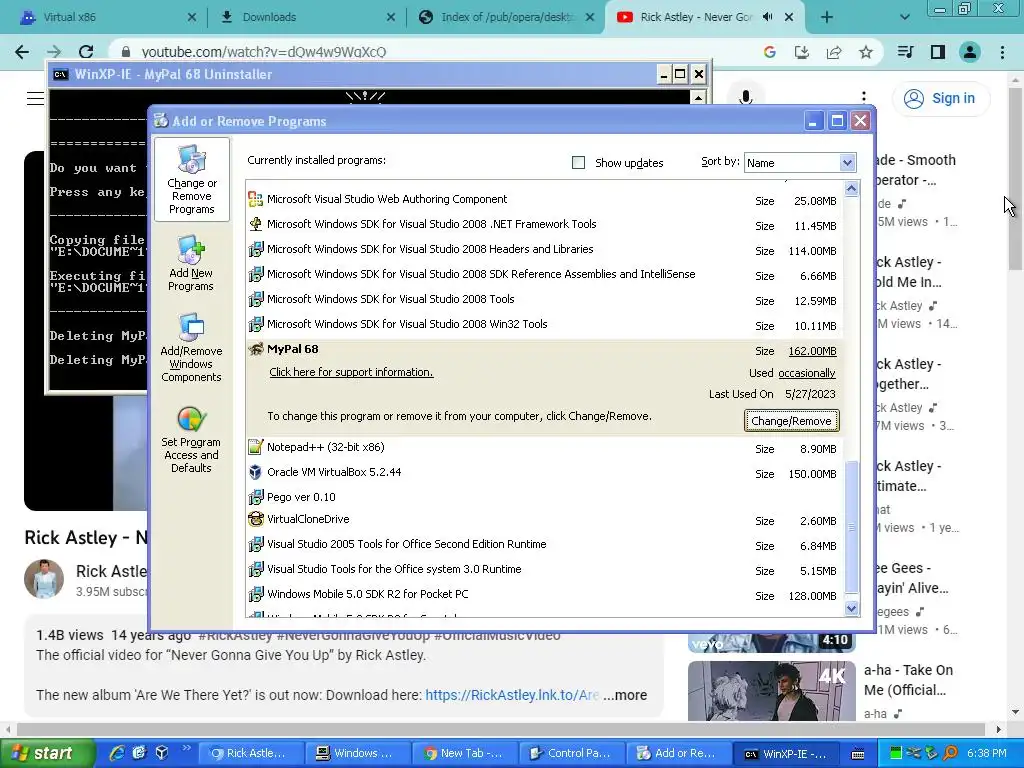This screenshot has width=1024, height=768.
Task: Open Click here for support information link
Action: 351,372
